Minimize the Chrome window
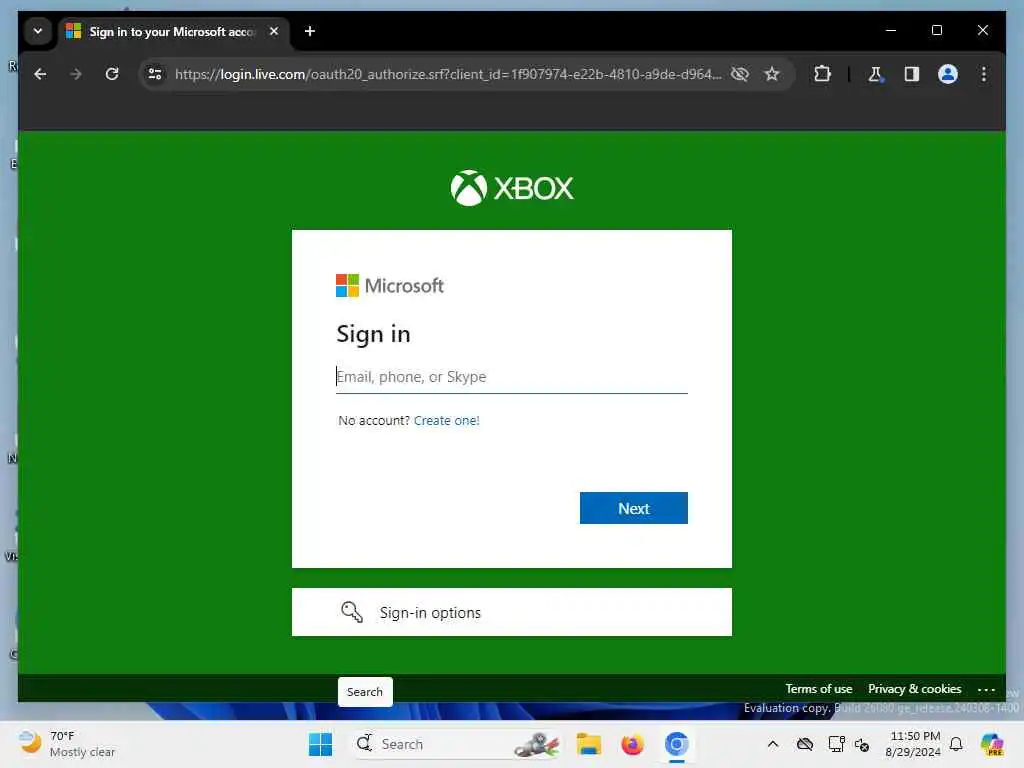 pyautogui.click(x=891, y=31)
